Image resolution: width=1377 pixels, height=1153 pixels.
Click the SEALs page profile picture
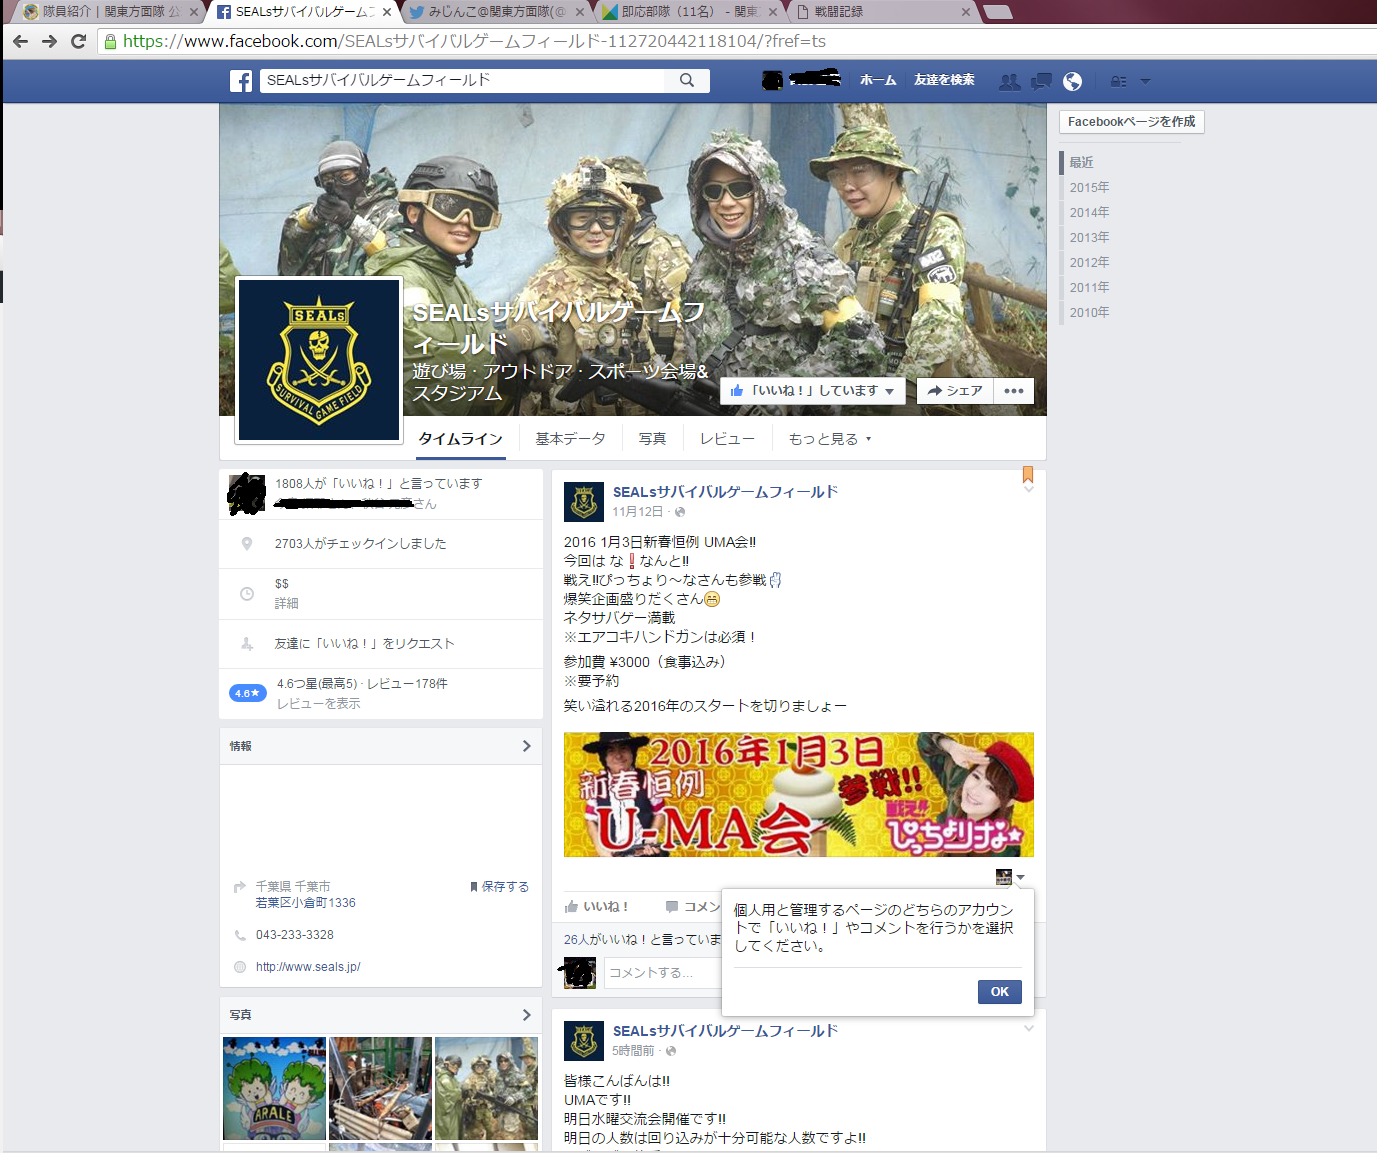319,360
